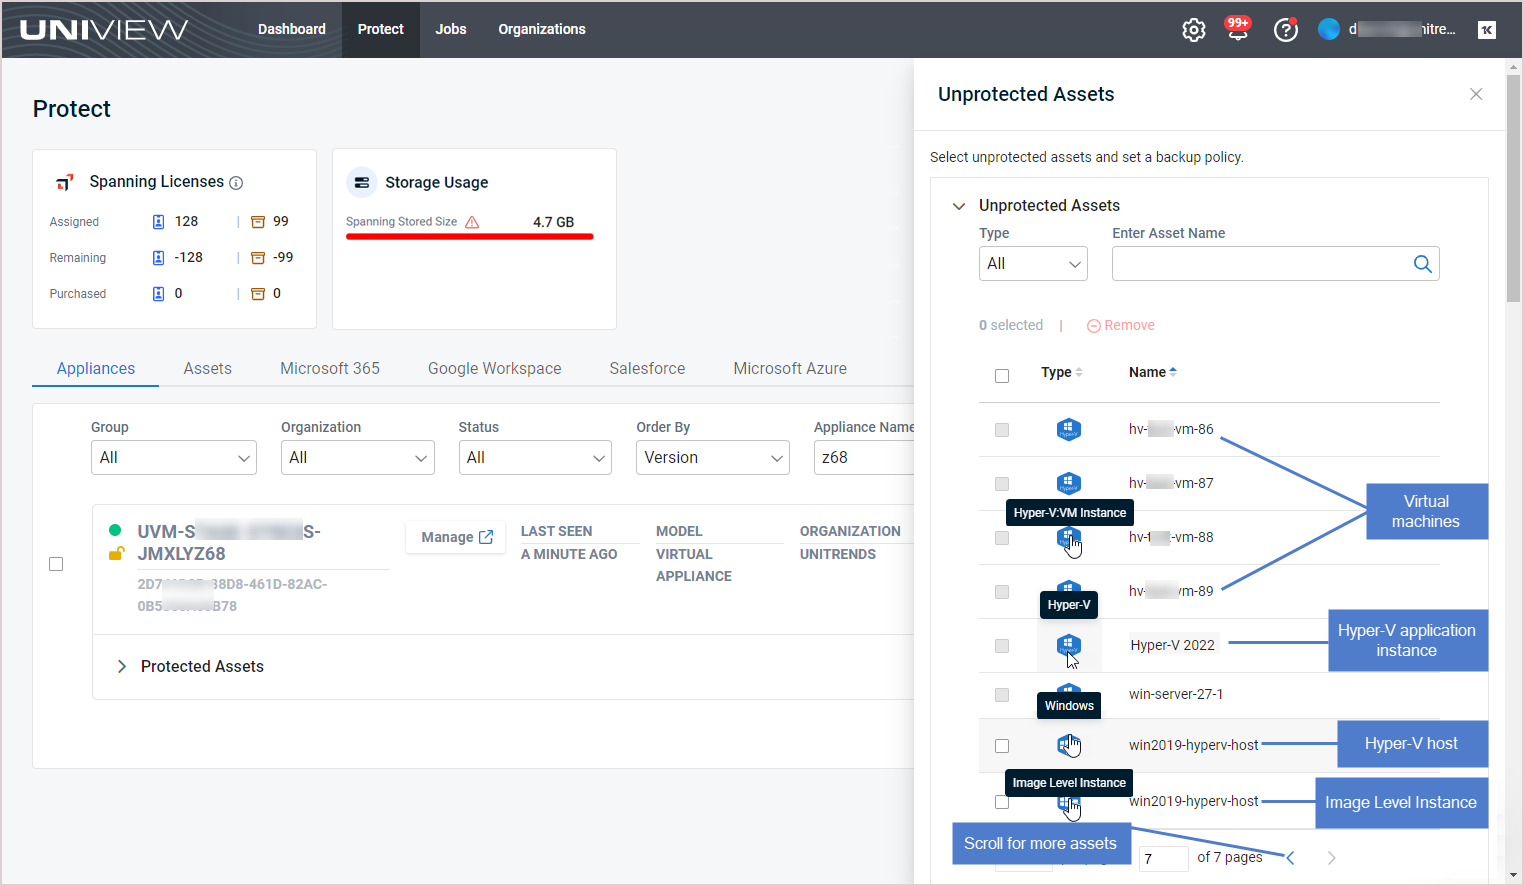Screen dimensions: 1524x886
Task: Open the notifications bell showing 99+
Action: (1238, 29)
